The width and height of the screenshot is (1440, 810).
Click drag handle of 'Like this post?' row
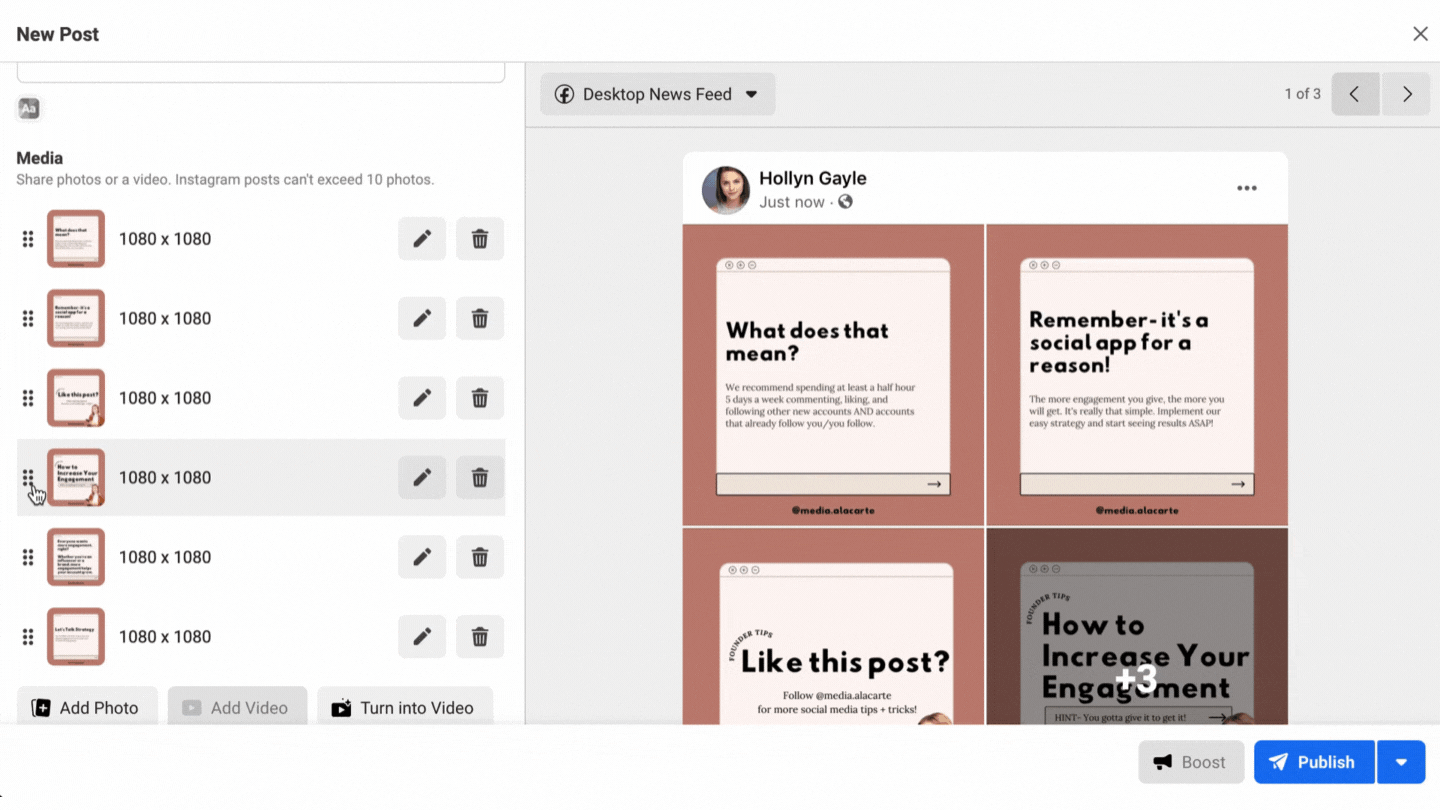point(28,398)
